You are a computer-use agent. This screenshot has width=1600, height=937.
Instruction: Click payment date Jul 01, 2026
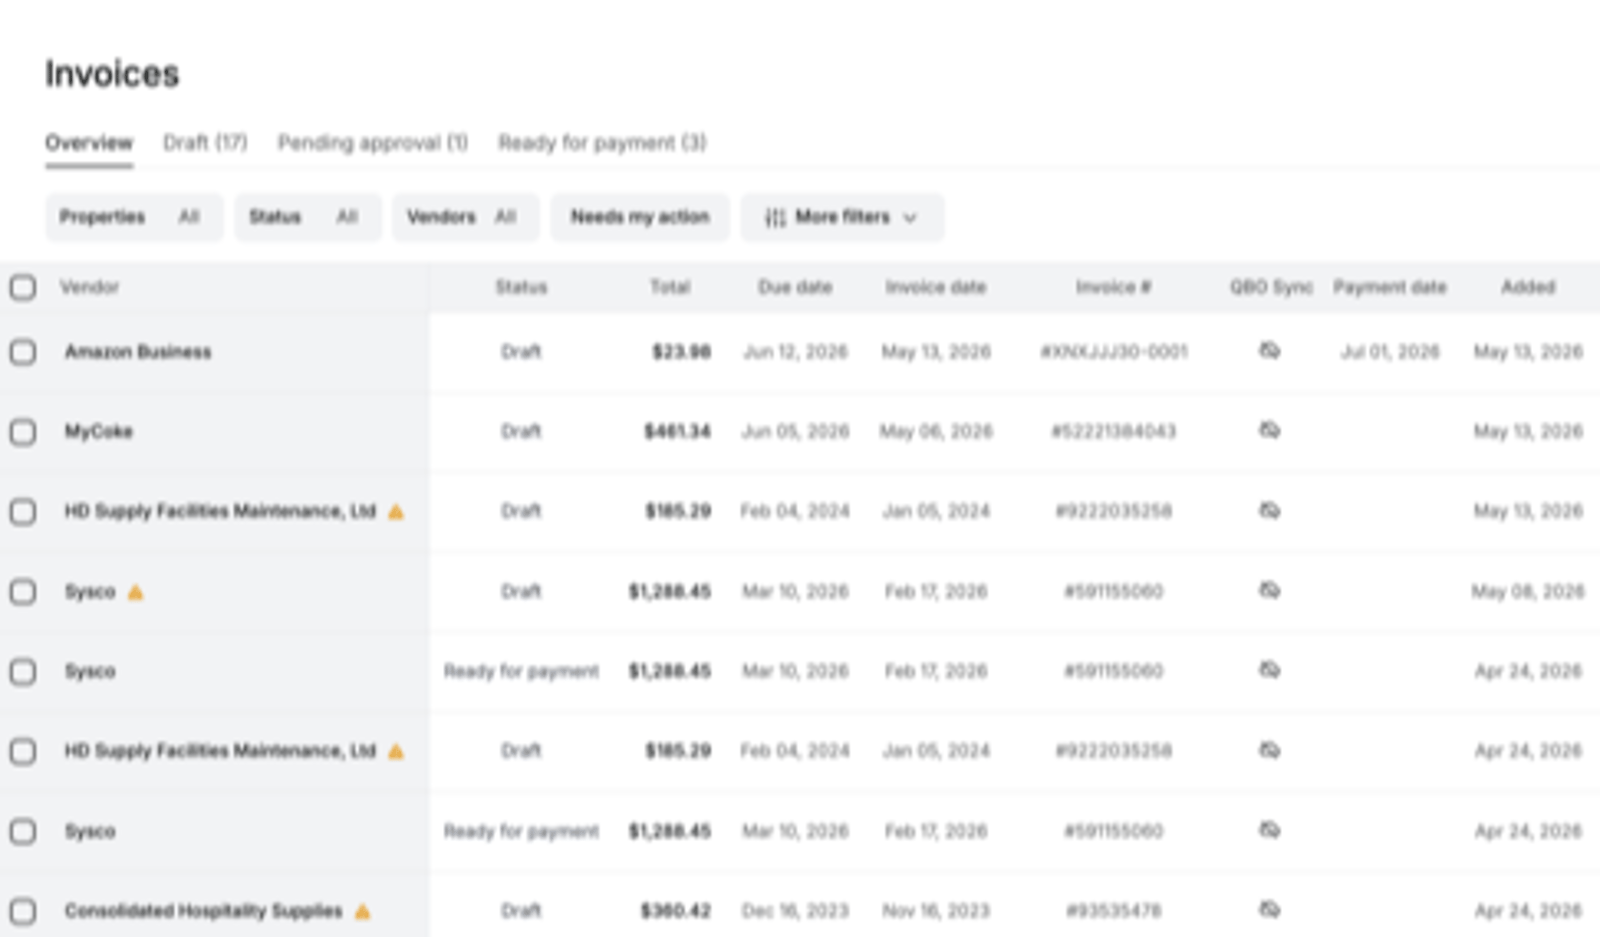click(1390, 352)
